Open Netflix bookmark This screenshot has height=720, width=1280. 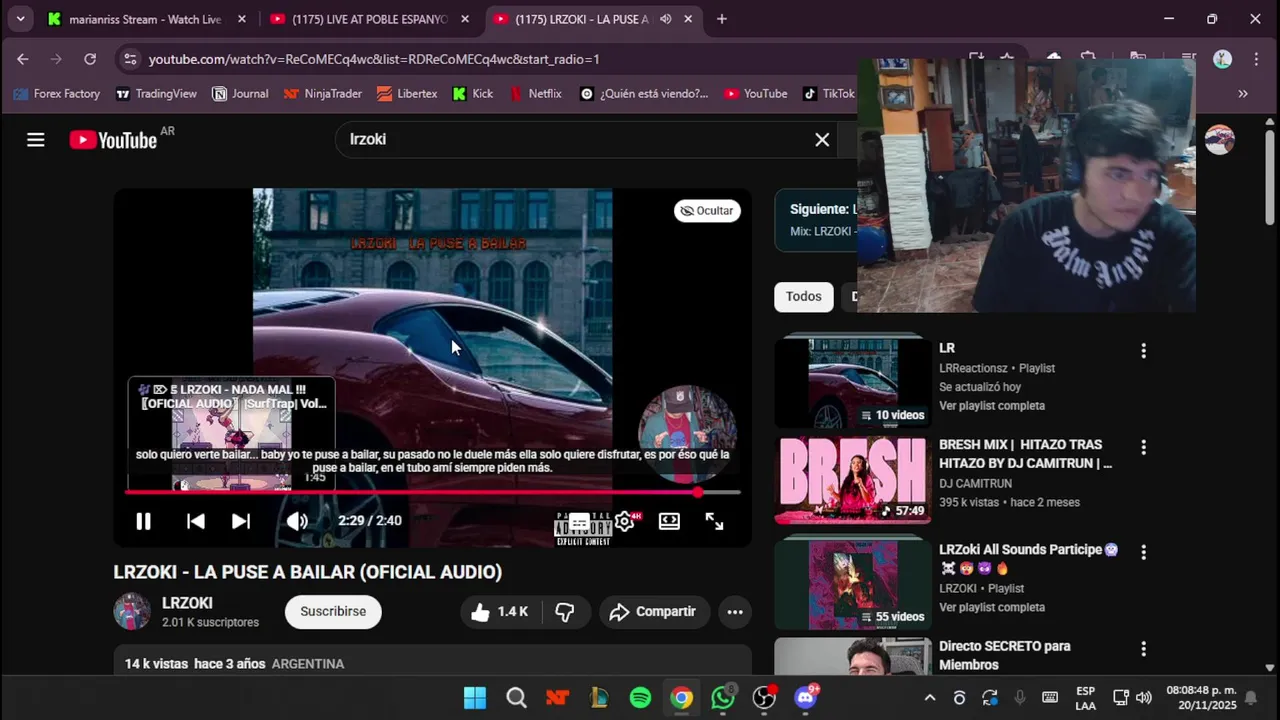coord(536,94)
